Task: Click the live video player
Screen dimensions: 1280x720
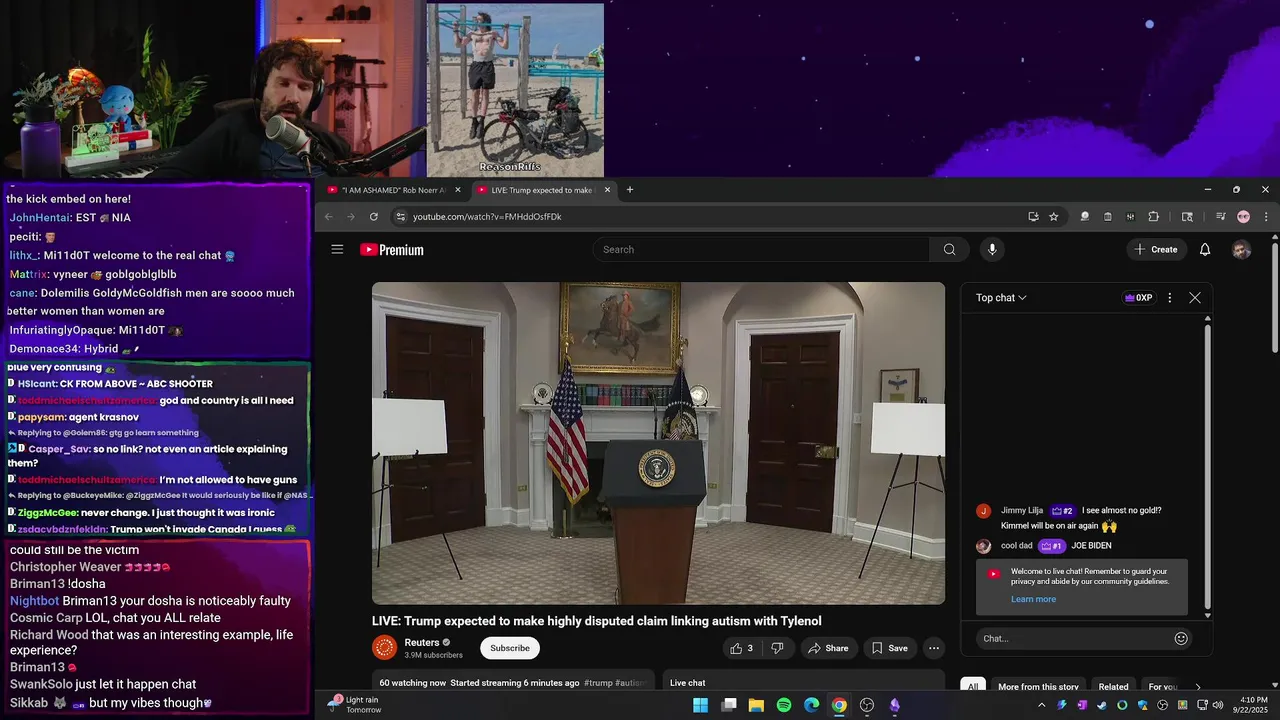Action: [x=658, y=443]
